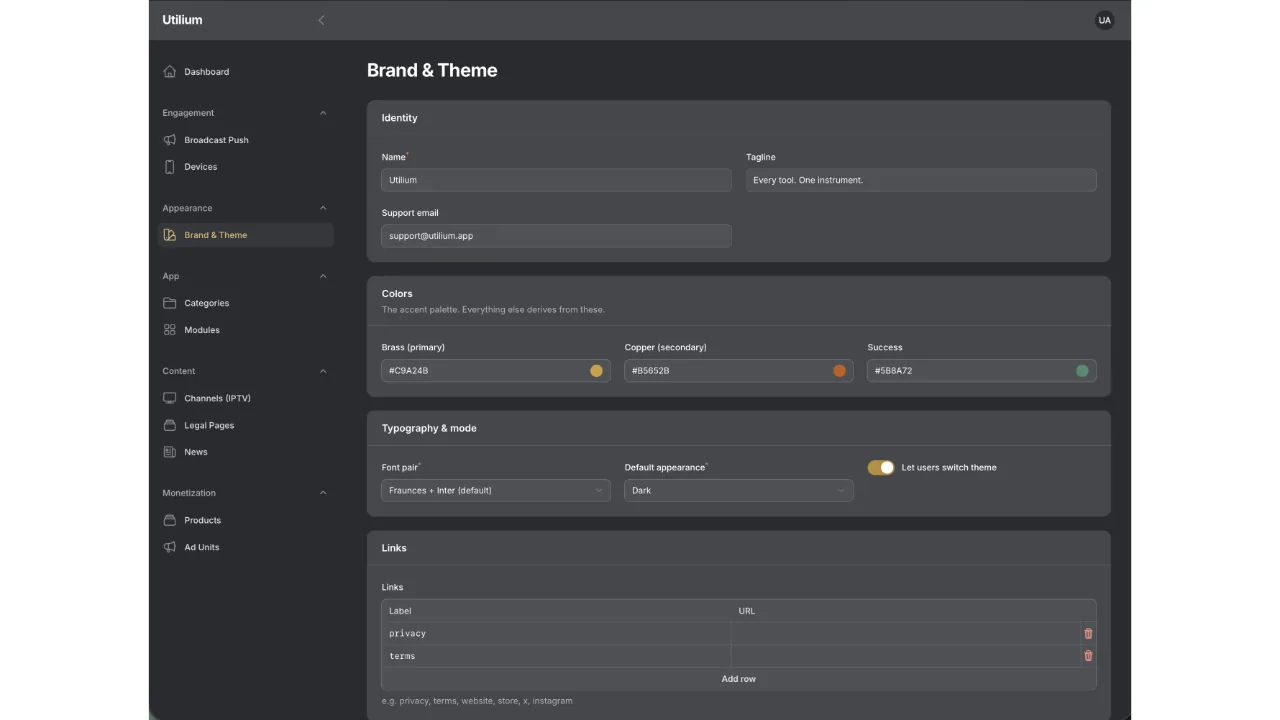The image size is (1280, 720).
Task: Toggle Let users switch theme
Action: tap(881, 468)
